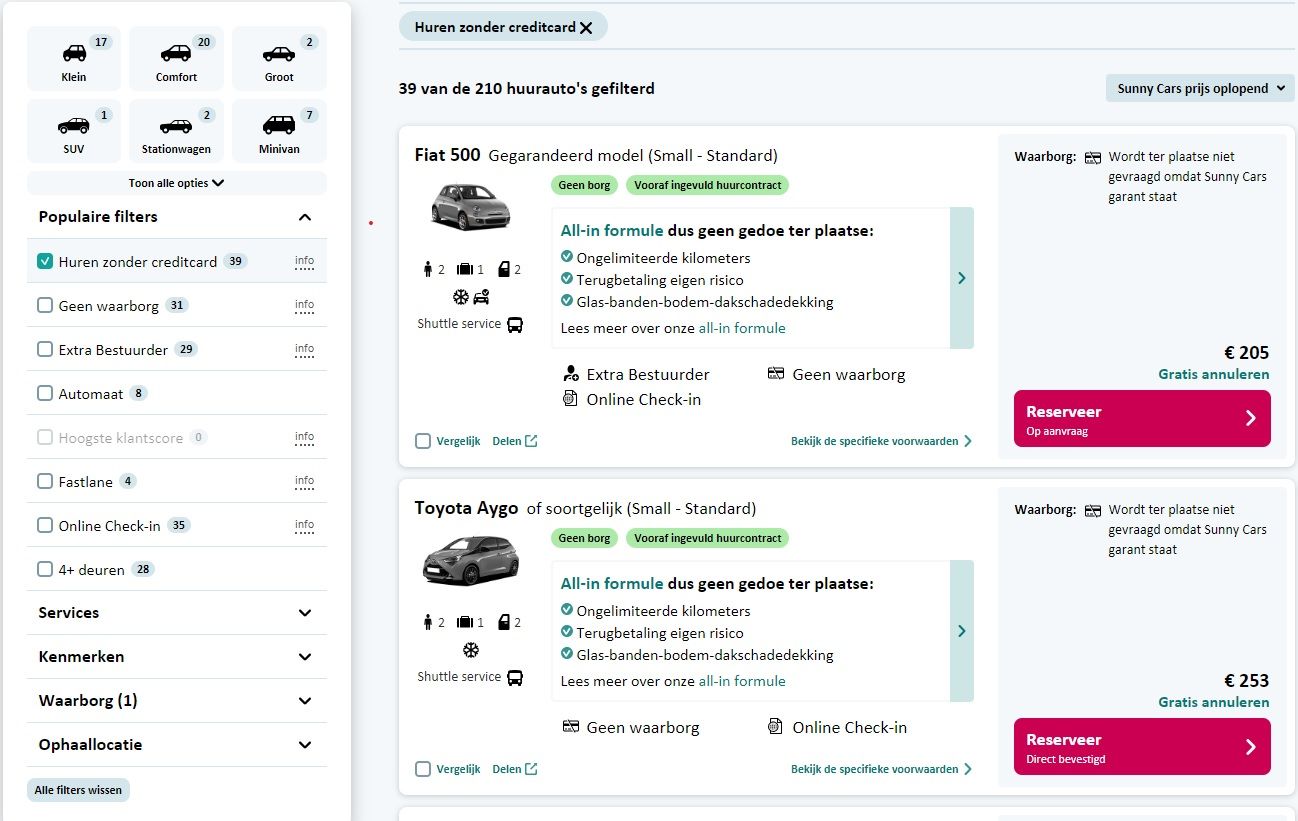Click the share icon in Toyota Aygo card
The image size is (1298, 821).
pyautogui.click(x=531, y=769)
